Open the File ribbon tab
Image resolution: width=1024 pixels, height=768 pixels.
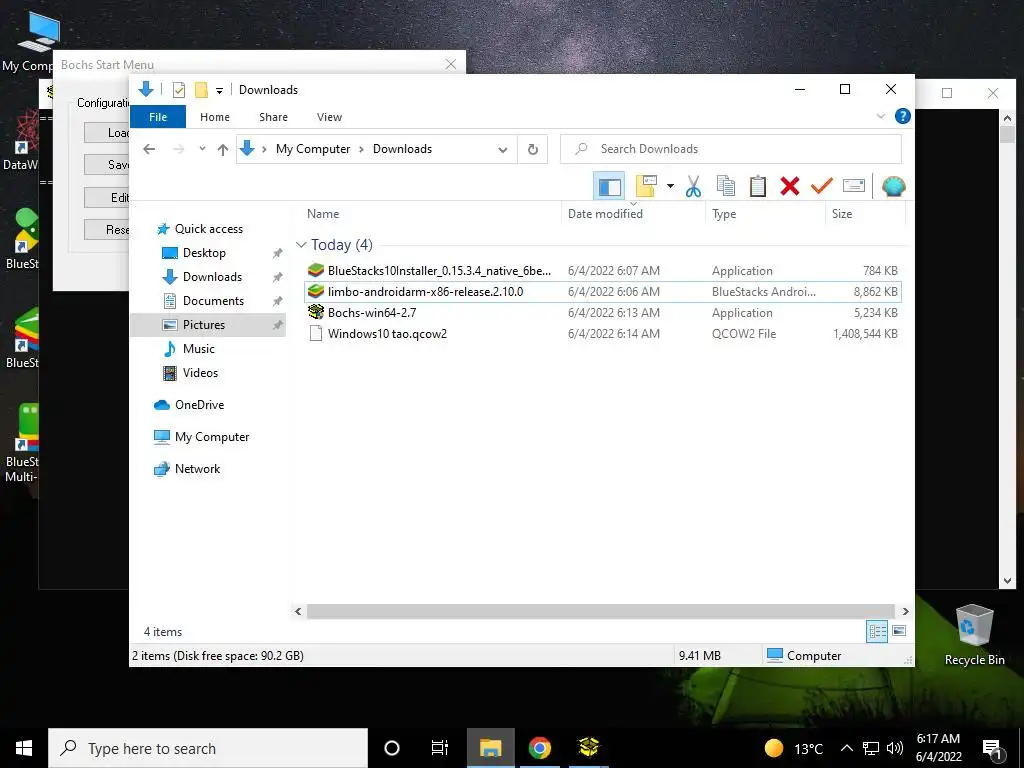(x=158, y=117)
